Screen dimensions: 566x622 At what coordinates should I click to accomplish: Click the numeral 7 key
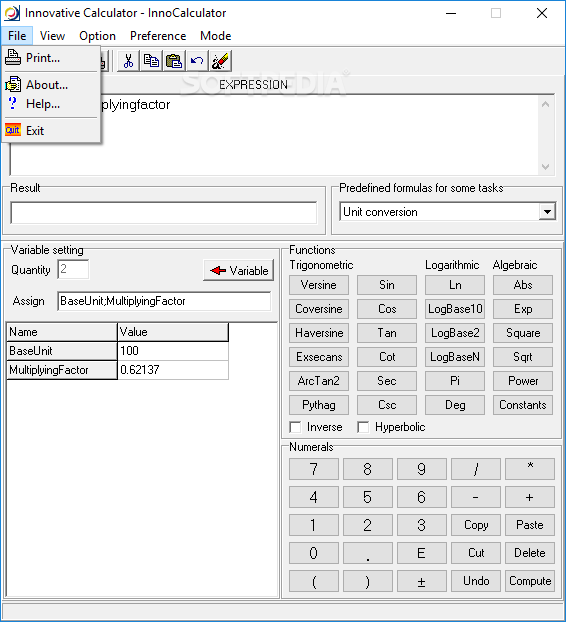pos(314,469)
